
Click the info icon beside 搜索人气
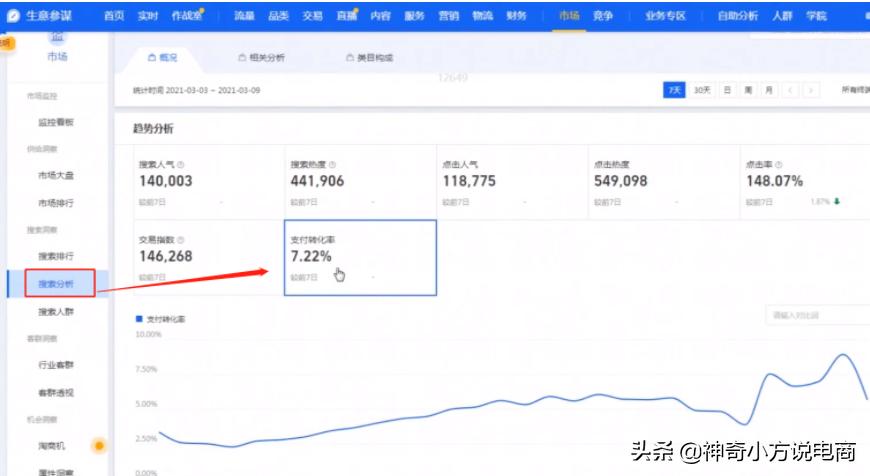180,165
